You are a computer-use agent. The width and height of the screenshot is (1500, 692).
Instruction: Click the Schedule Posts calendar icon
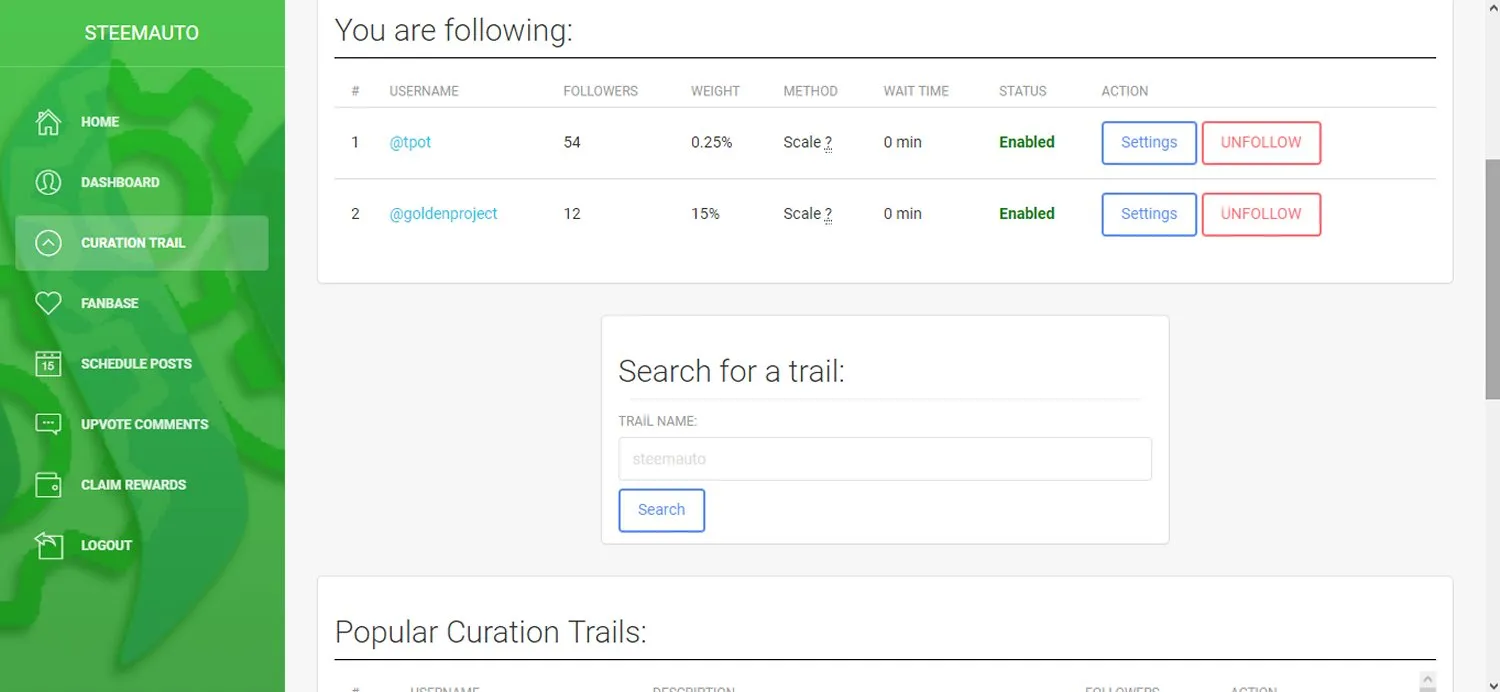pyautogui.click(x=48, y=364)
